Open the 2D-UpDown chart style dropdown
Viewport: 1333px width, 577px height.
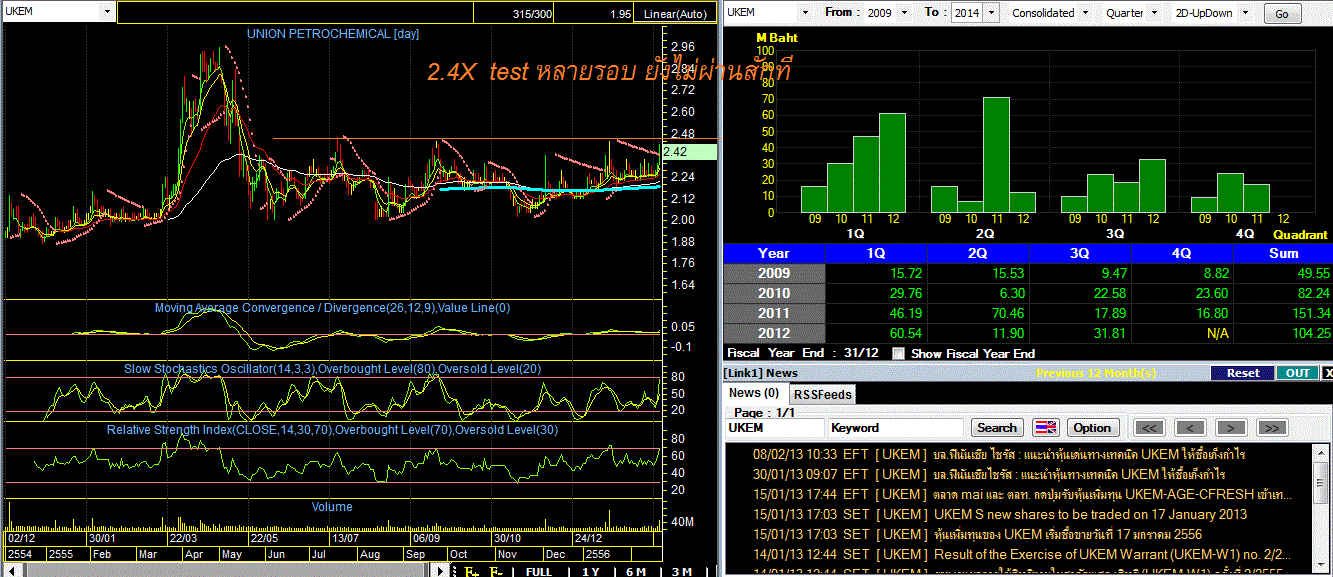click(1245, 12)
